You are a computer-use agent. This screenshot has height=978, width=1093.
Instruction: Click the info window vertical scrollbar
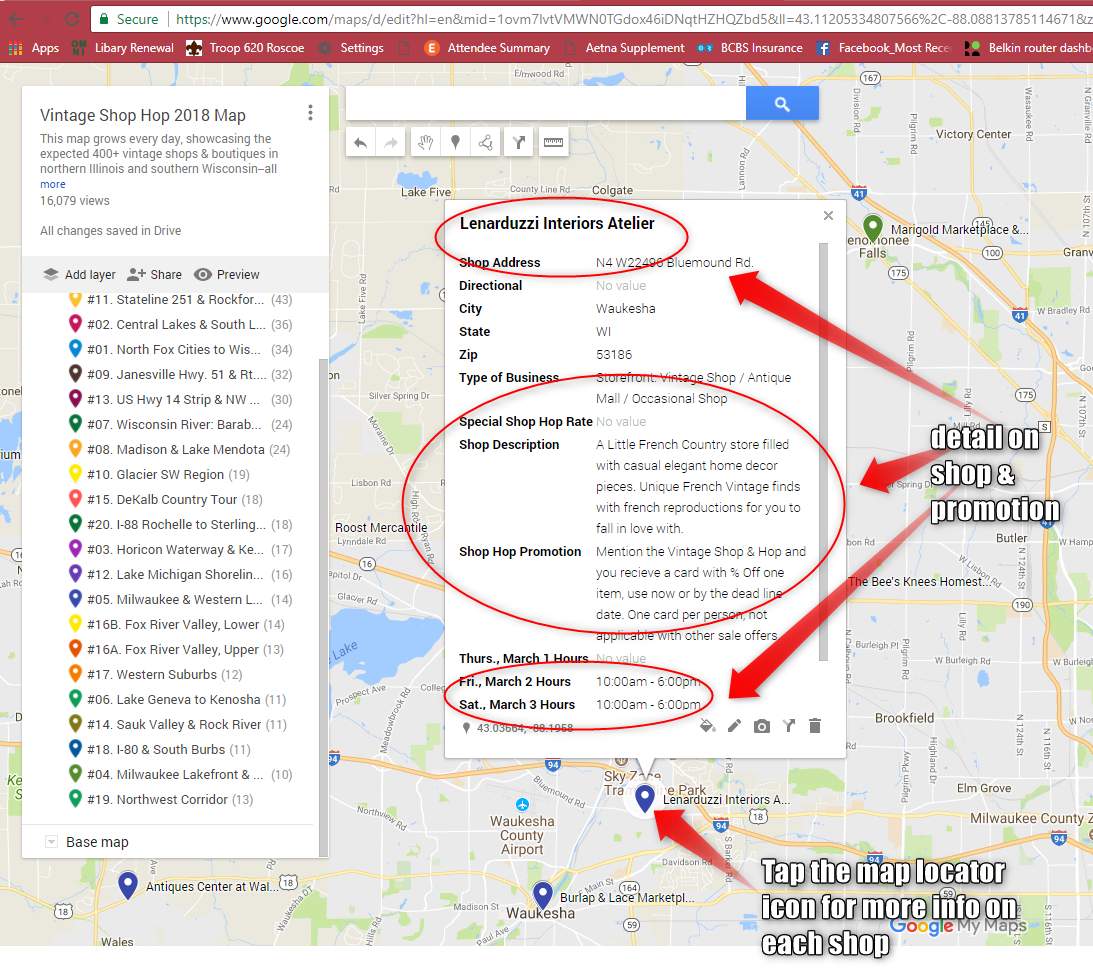pos(823,452)
